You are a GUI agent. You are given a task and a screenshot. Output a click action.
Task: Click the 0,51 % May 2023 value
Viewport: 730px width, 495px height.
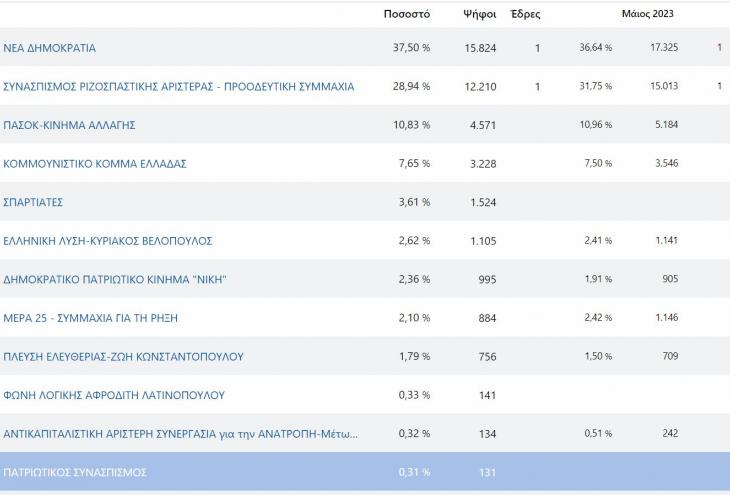(x=598, y=434)
